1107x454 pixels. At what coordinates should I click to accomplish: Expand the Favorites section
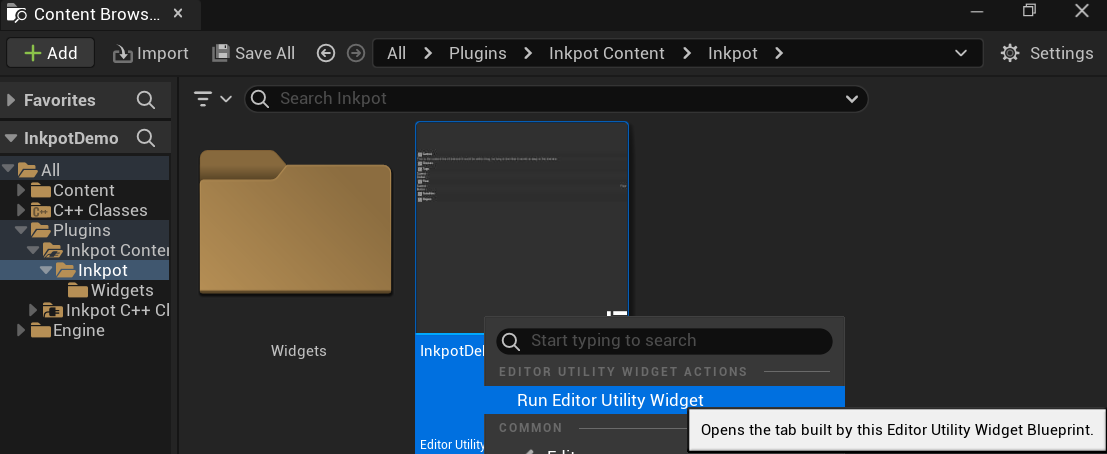click(x=10, y=100)
